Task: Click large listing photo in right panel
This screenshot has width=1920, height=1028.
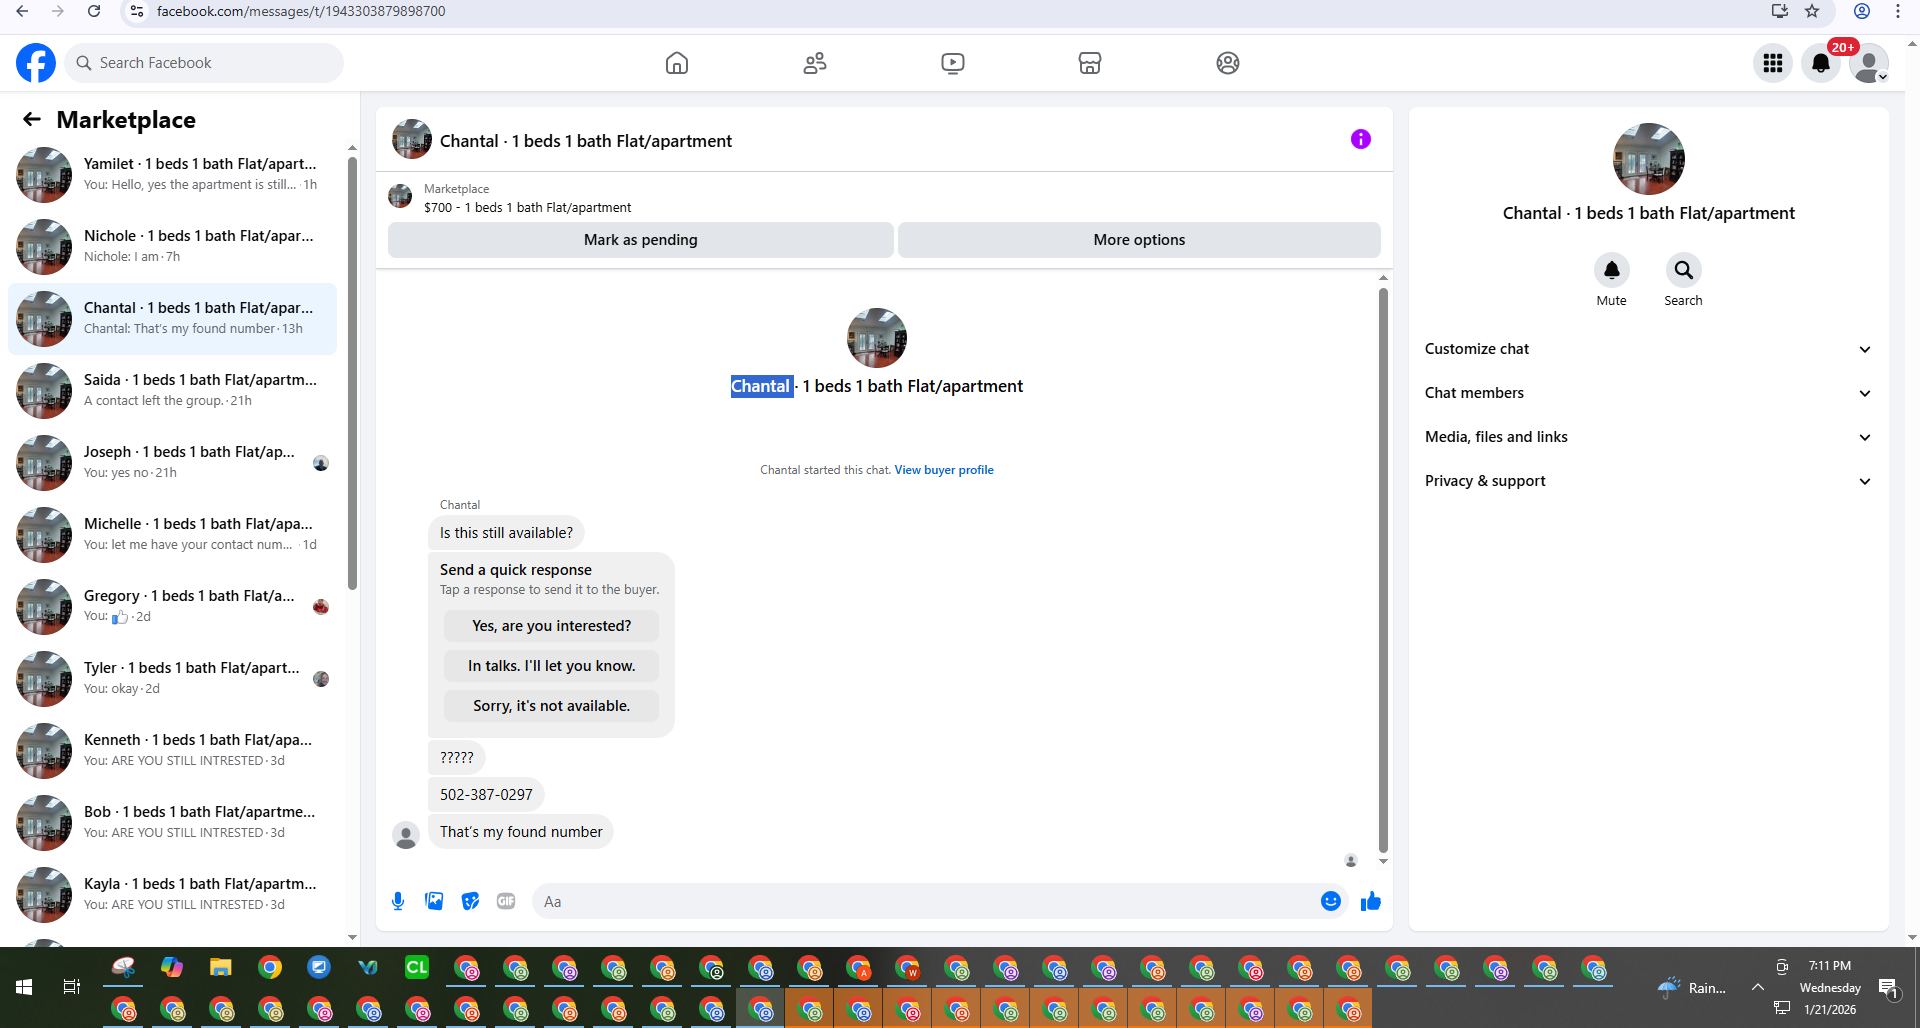Action: click(1648, 159)
